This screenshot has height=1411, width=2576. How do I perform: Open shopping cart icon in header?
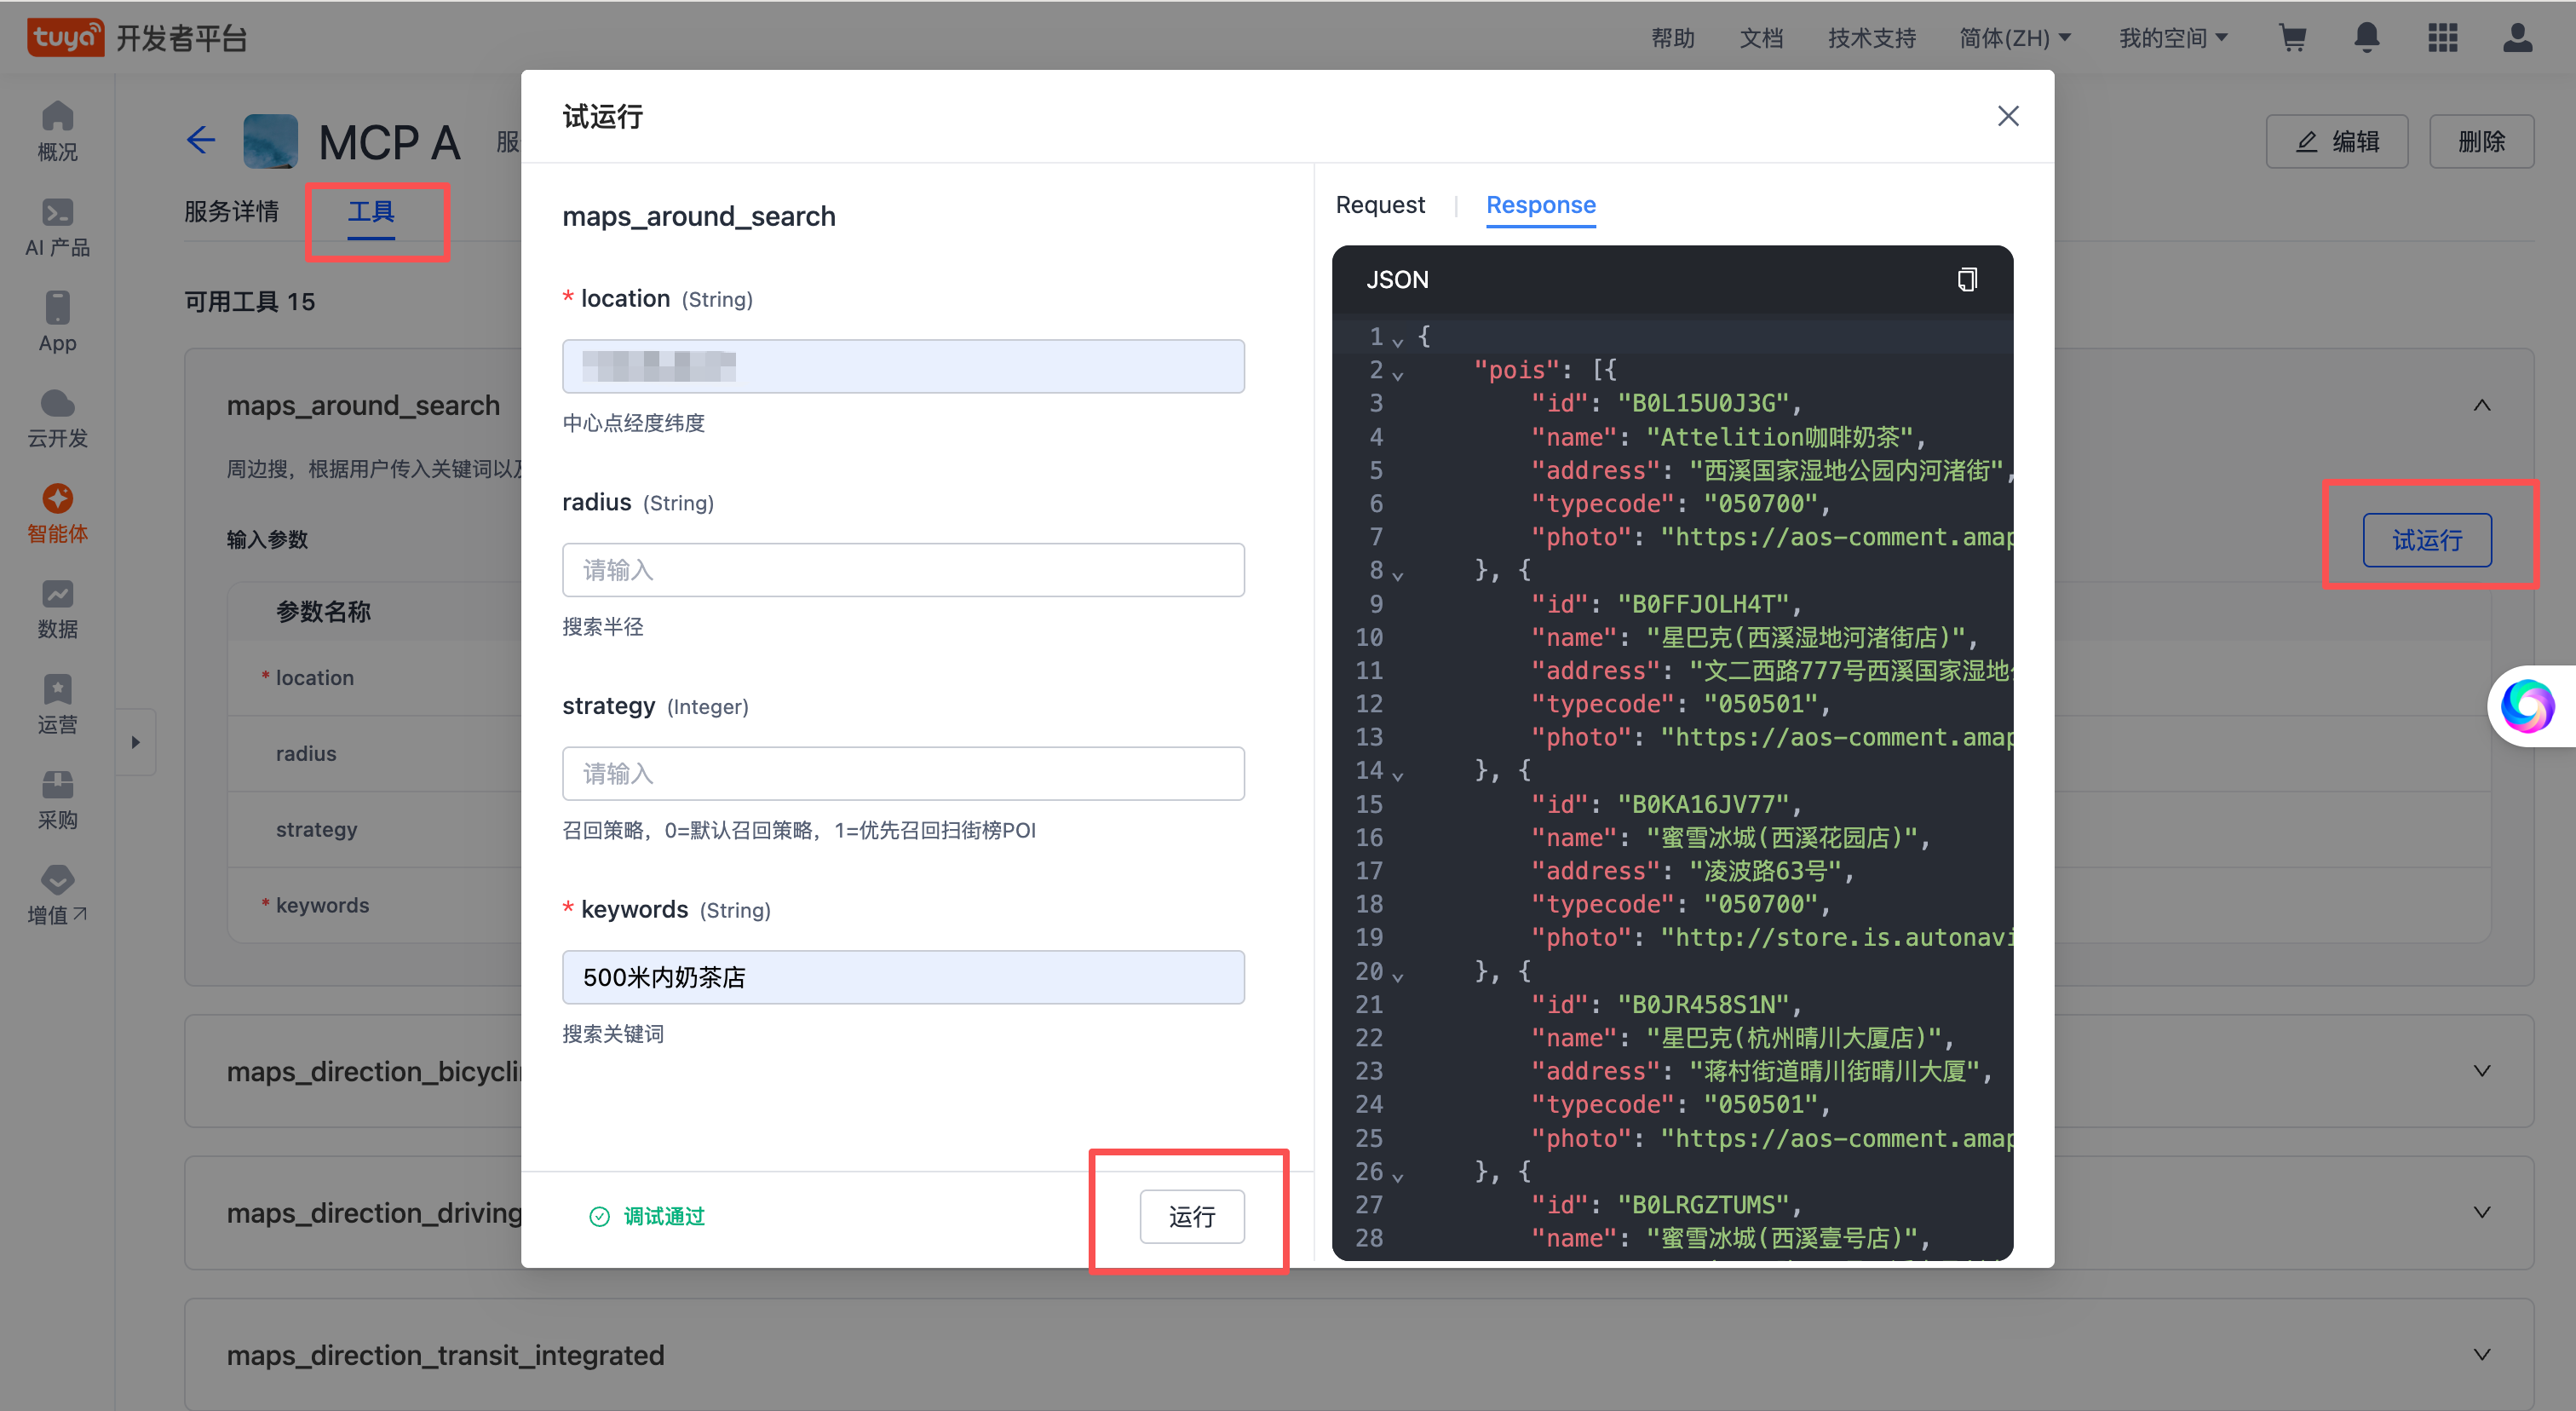tap(2292, 38)
